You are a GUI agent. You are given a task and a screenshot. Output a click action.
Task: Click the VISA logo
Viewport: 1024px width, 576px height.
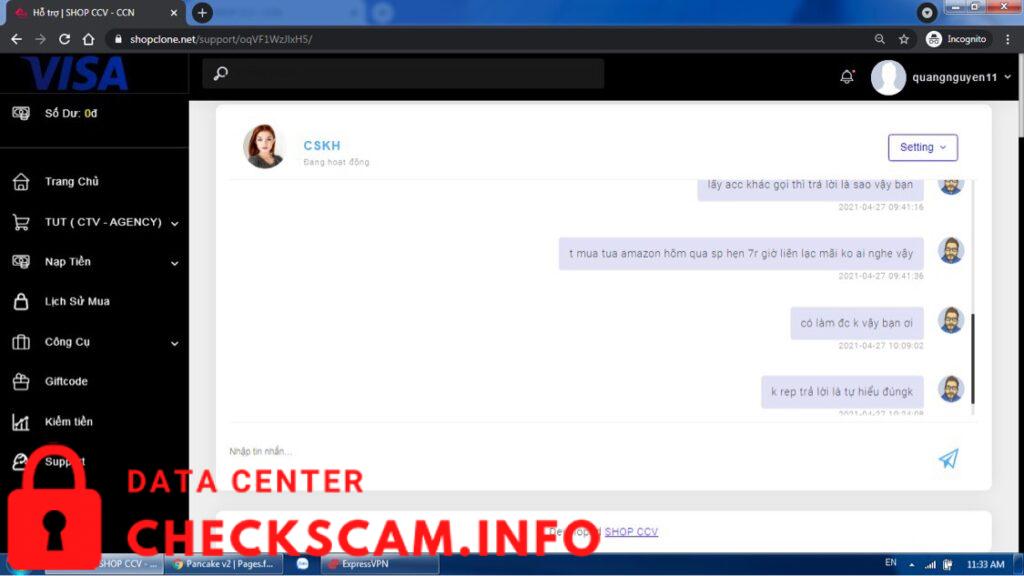75,73
